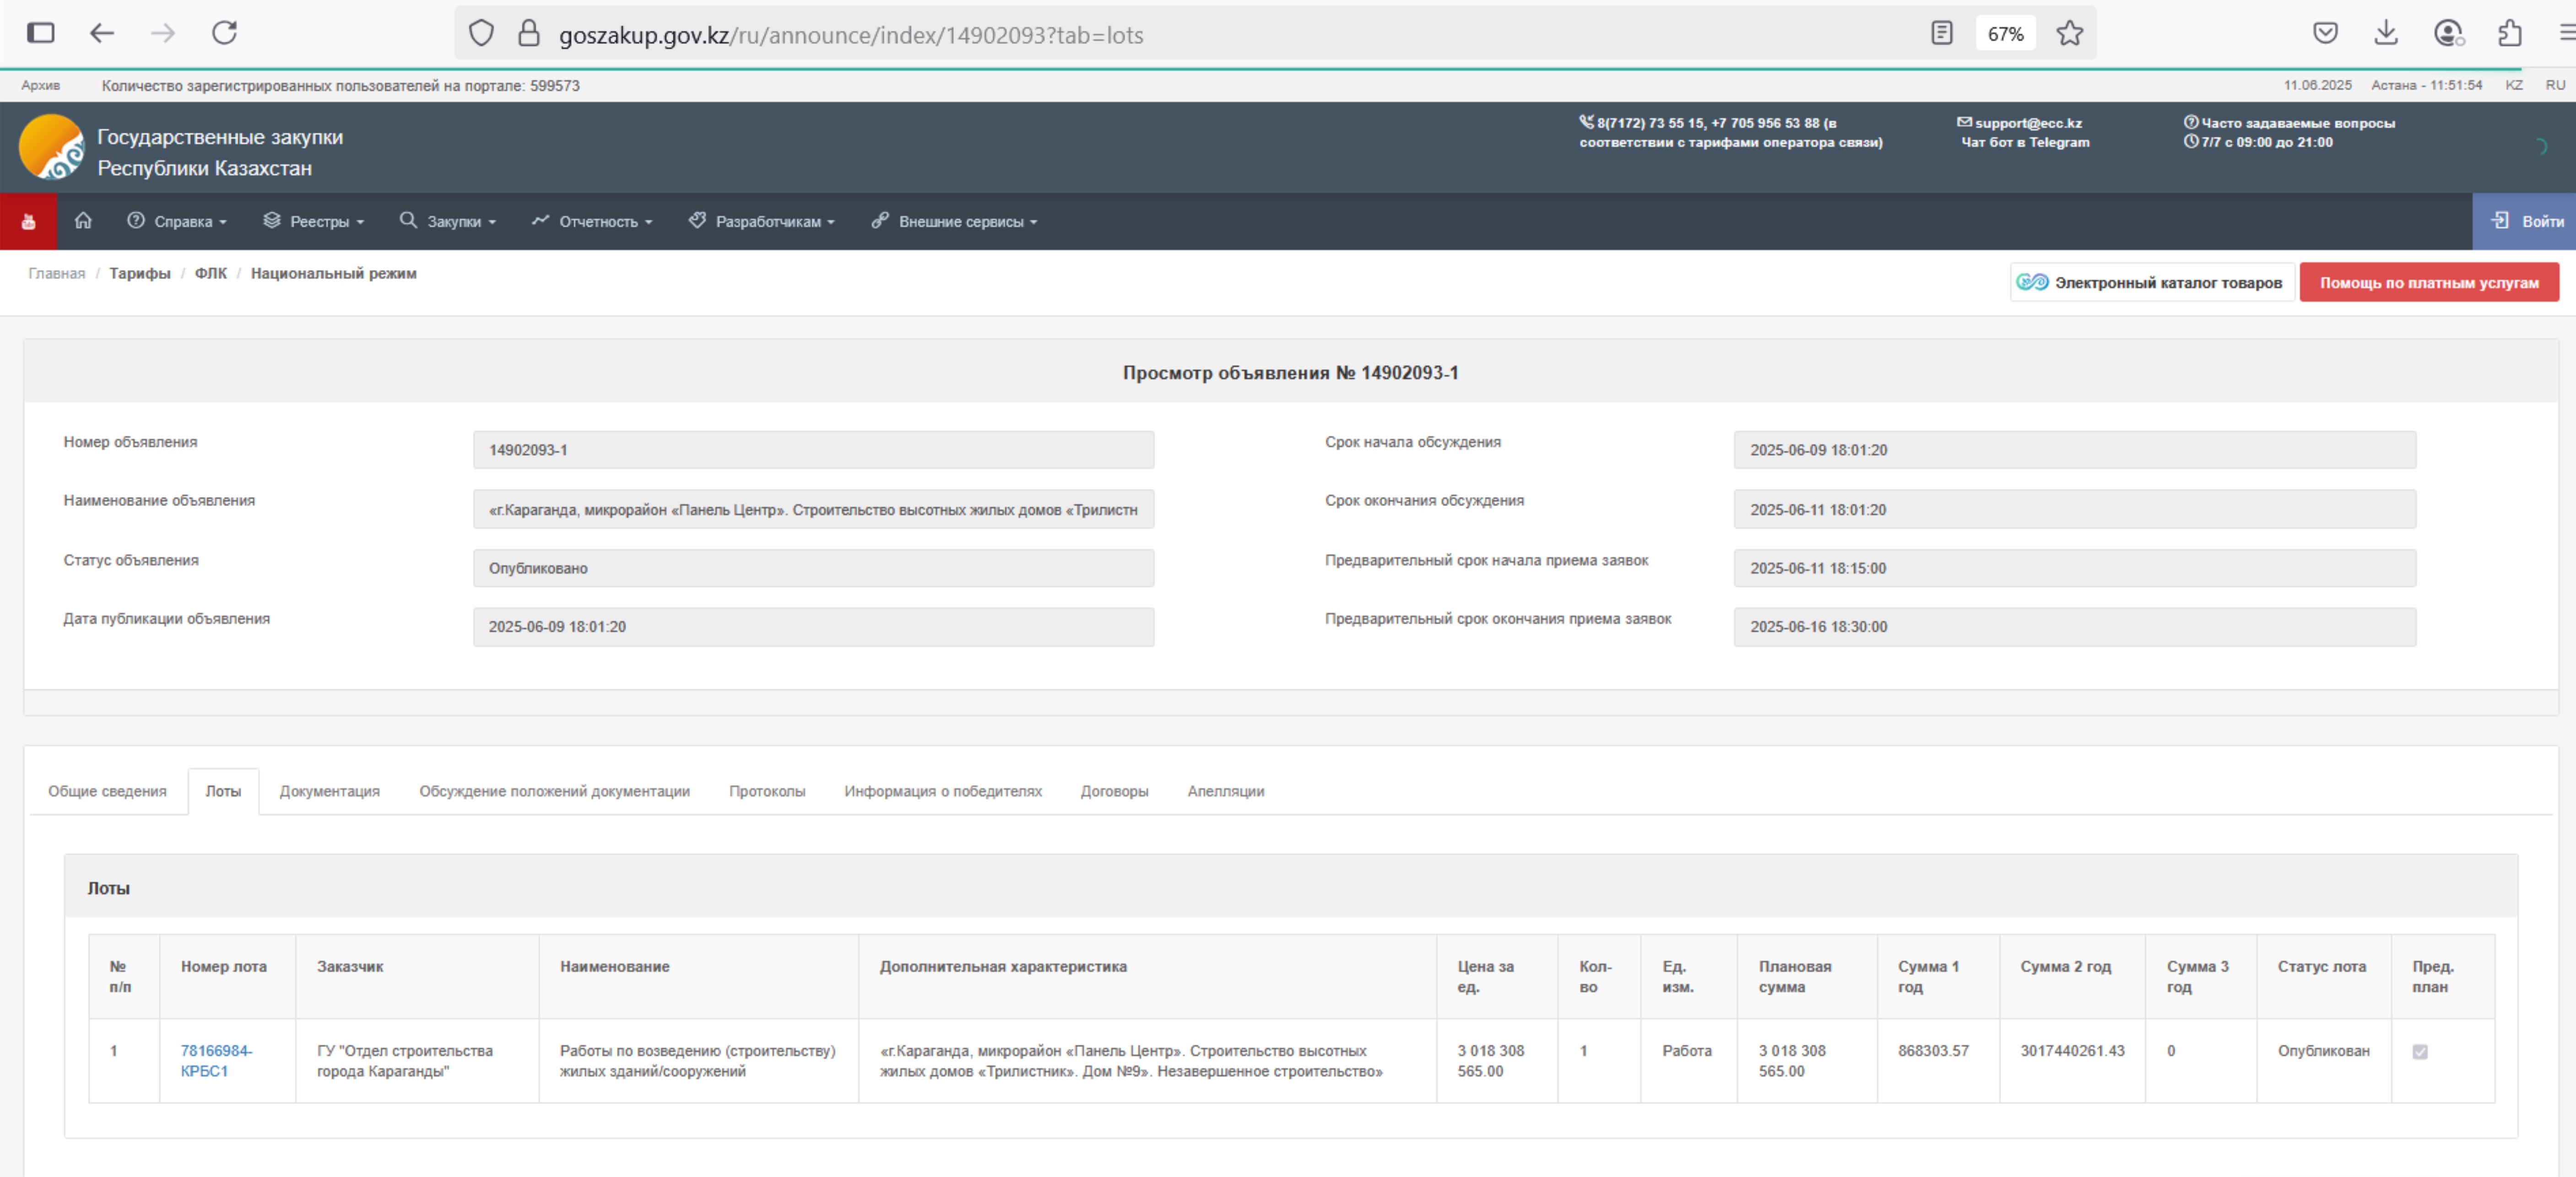Expand the Отчетность menu

pos(592,221)
